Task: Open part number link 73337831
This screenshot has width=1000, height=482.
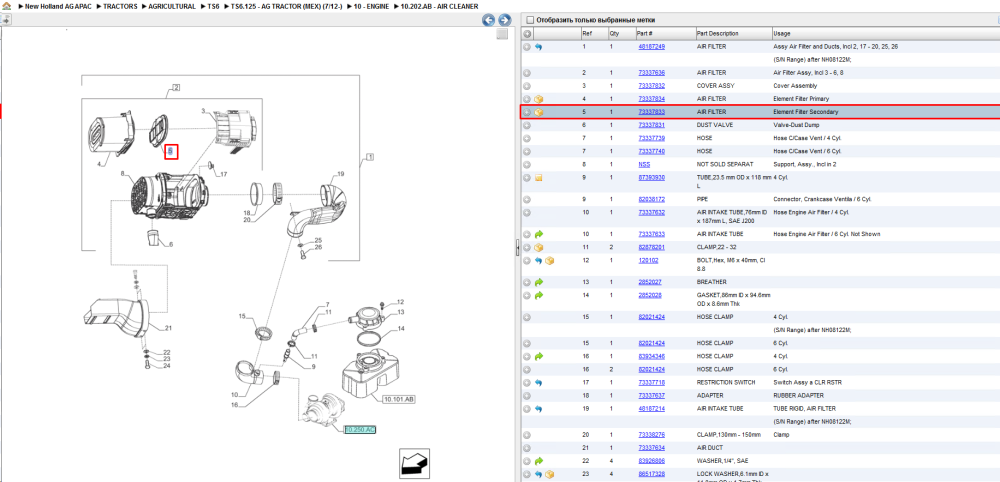Action: (x=652, y=126)
